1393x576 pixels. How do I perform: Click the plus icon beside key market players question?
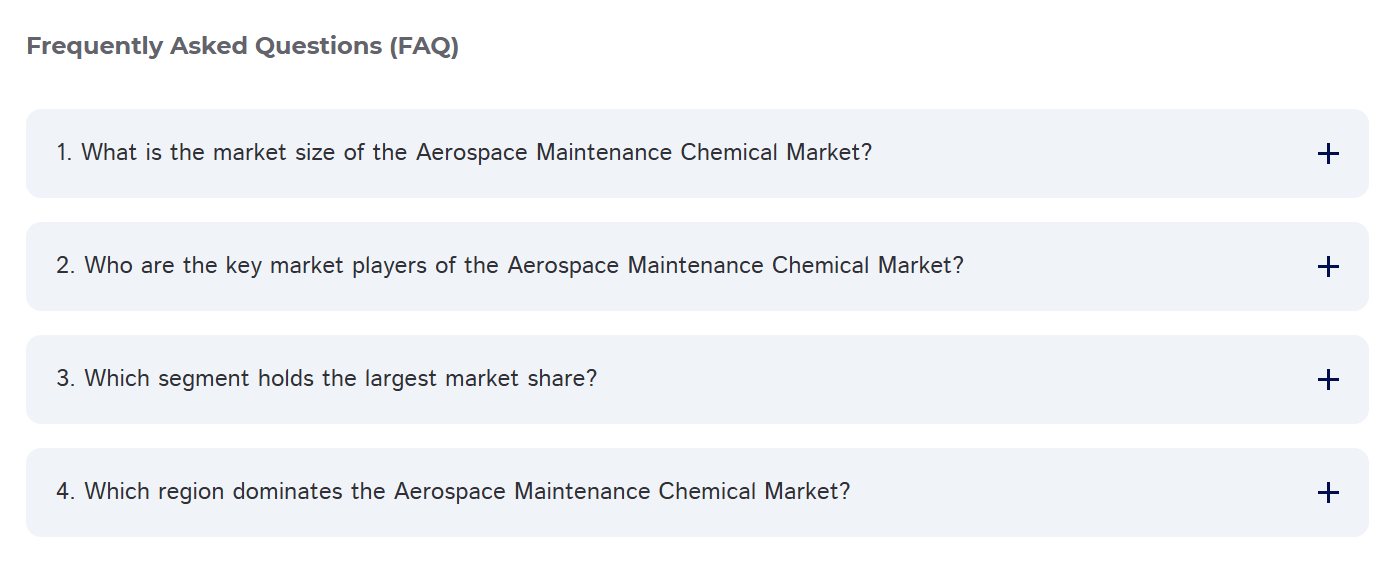(1328, 267)
